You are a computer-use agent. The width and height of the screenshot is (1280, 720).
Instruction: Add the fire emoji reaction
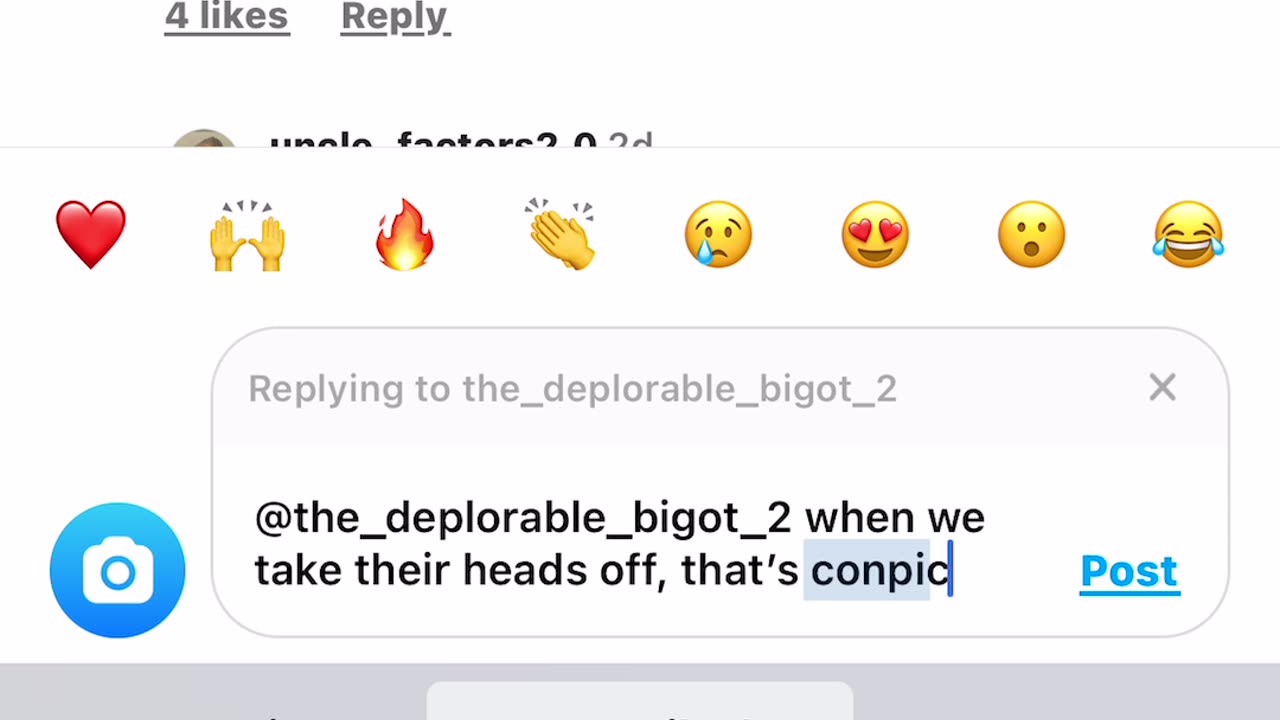coord(404,234)
